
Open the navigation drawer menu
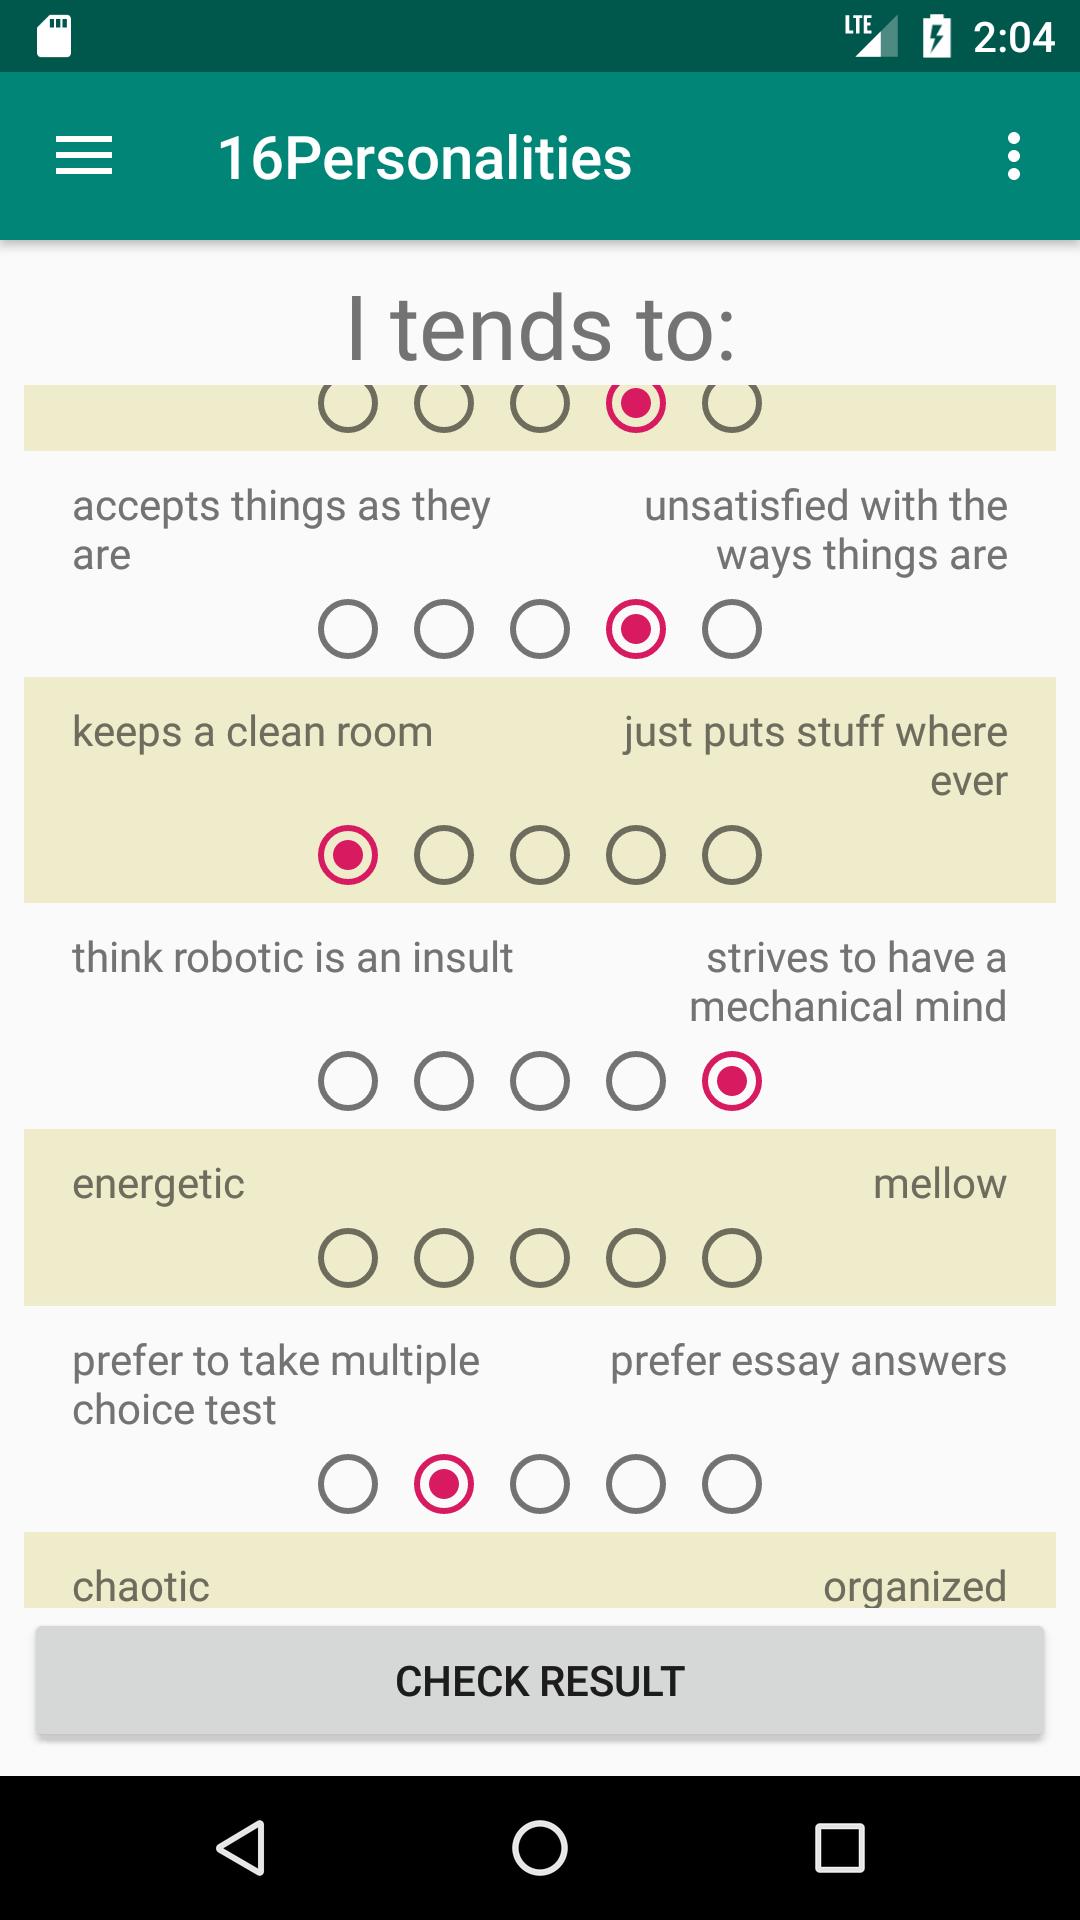(x=83, y=156)
